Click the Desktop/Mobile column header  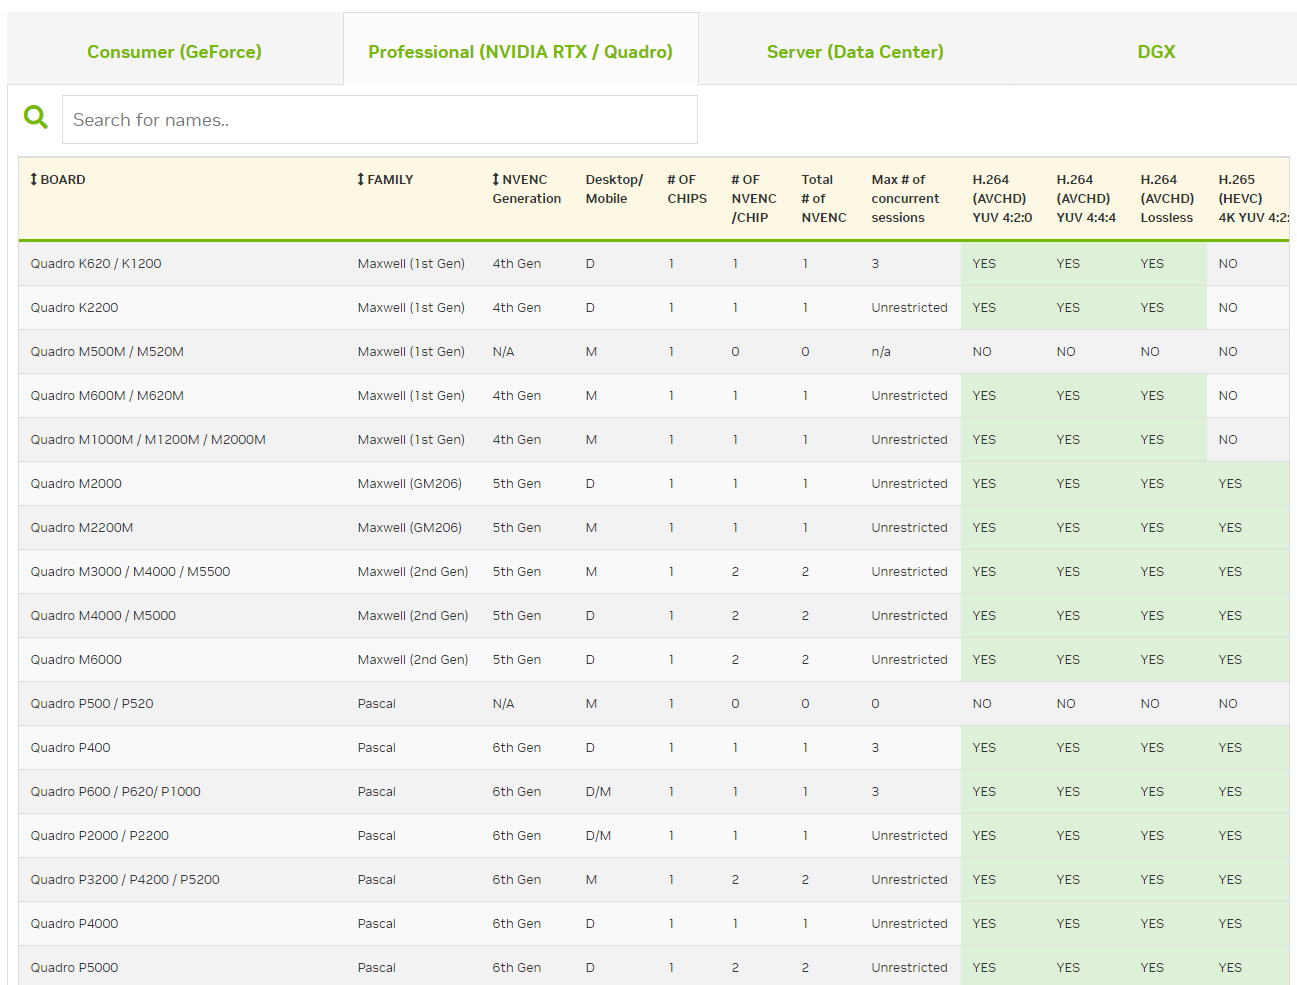[x=613, y=189]
